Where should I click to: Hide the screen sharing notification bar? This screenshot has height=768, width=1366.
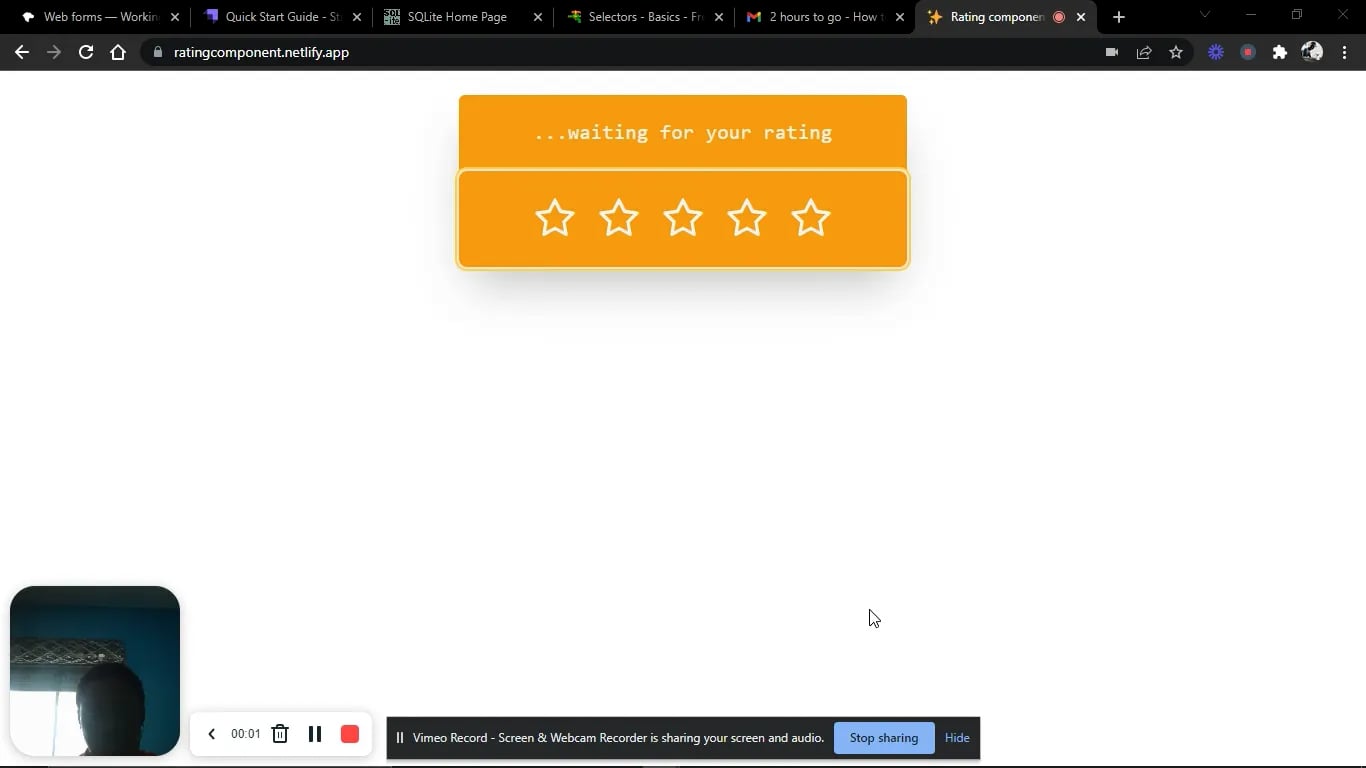[x=957, y=738]
